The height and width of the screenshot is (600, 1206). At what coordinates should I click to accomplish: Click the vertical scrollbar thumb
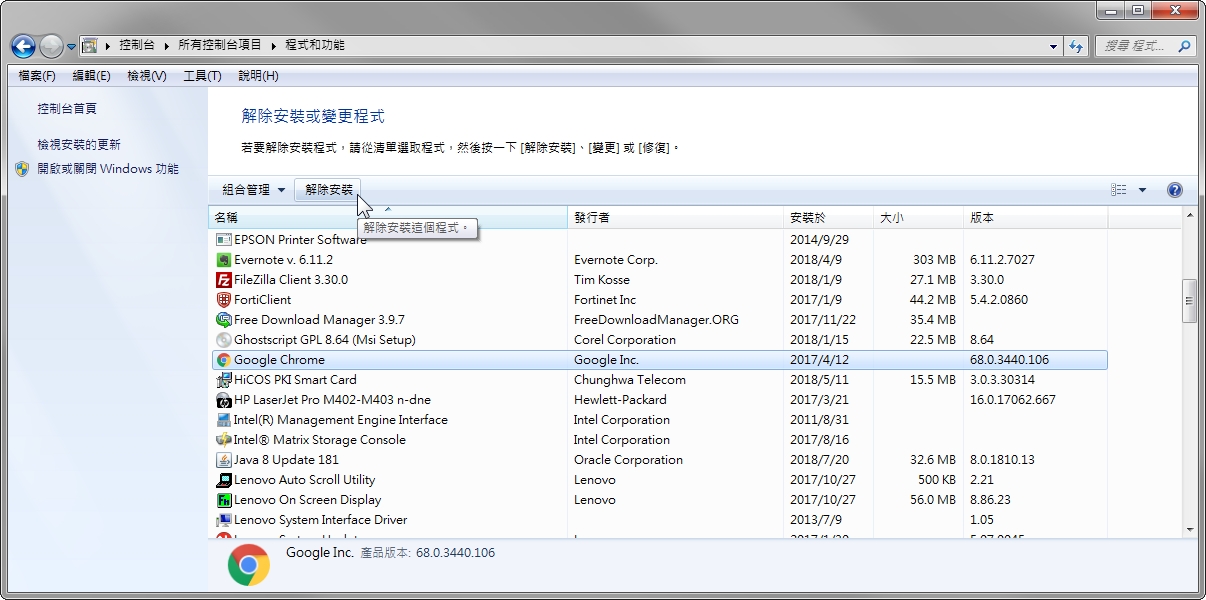[1190, 300]
